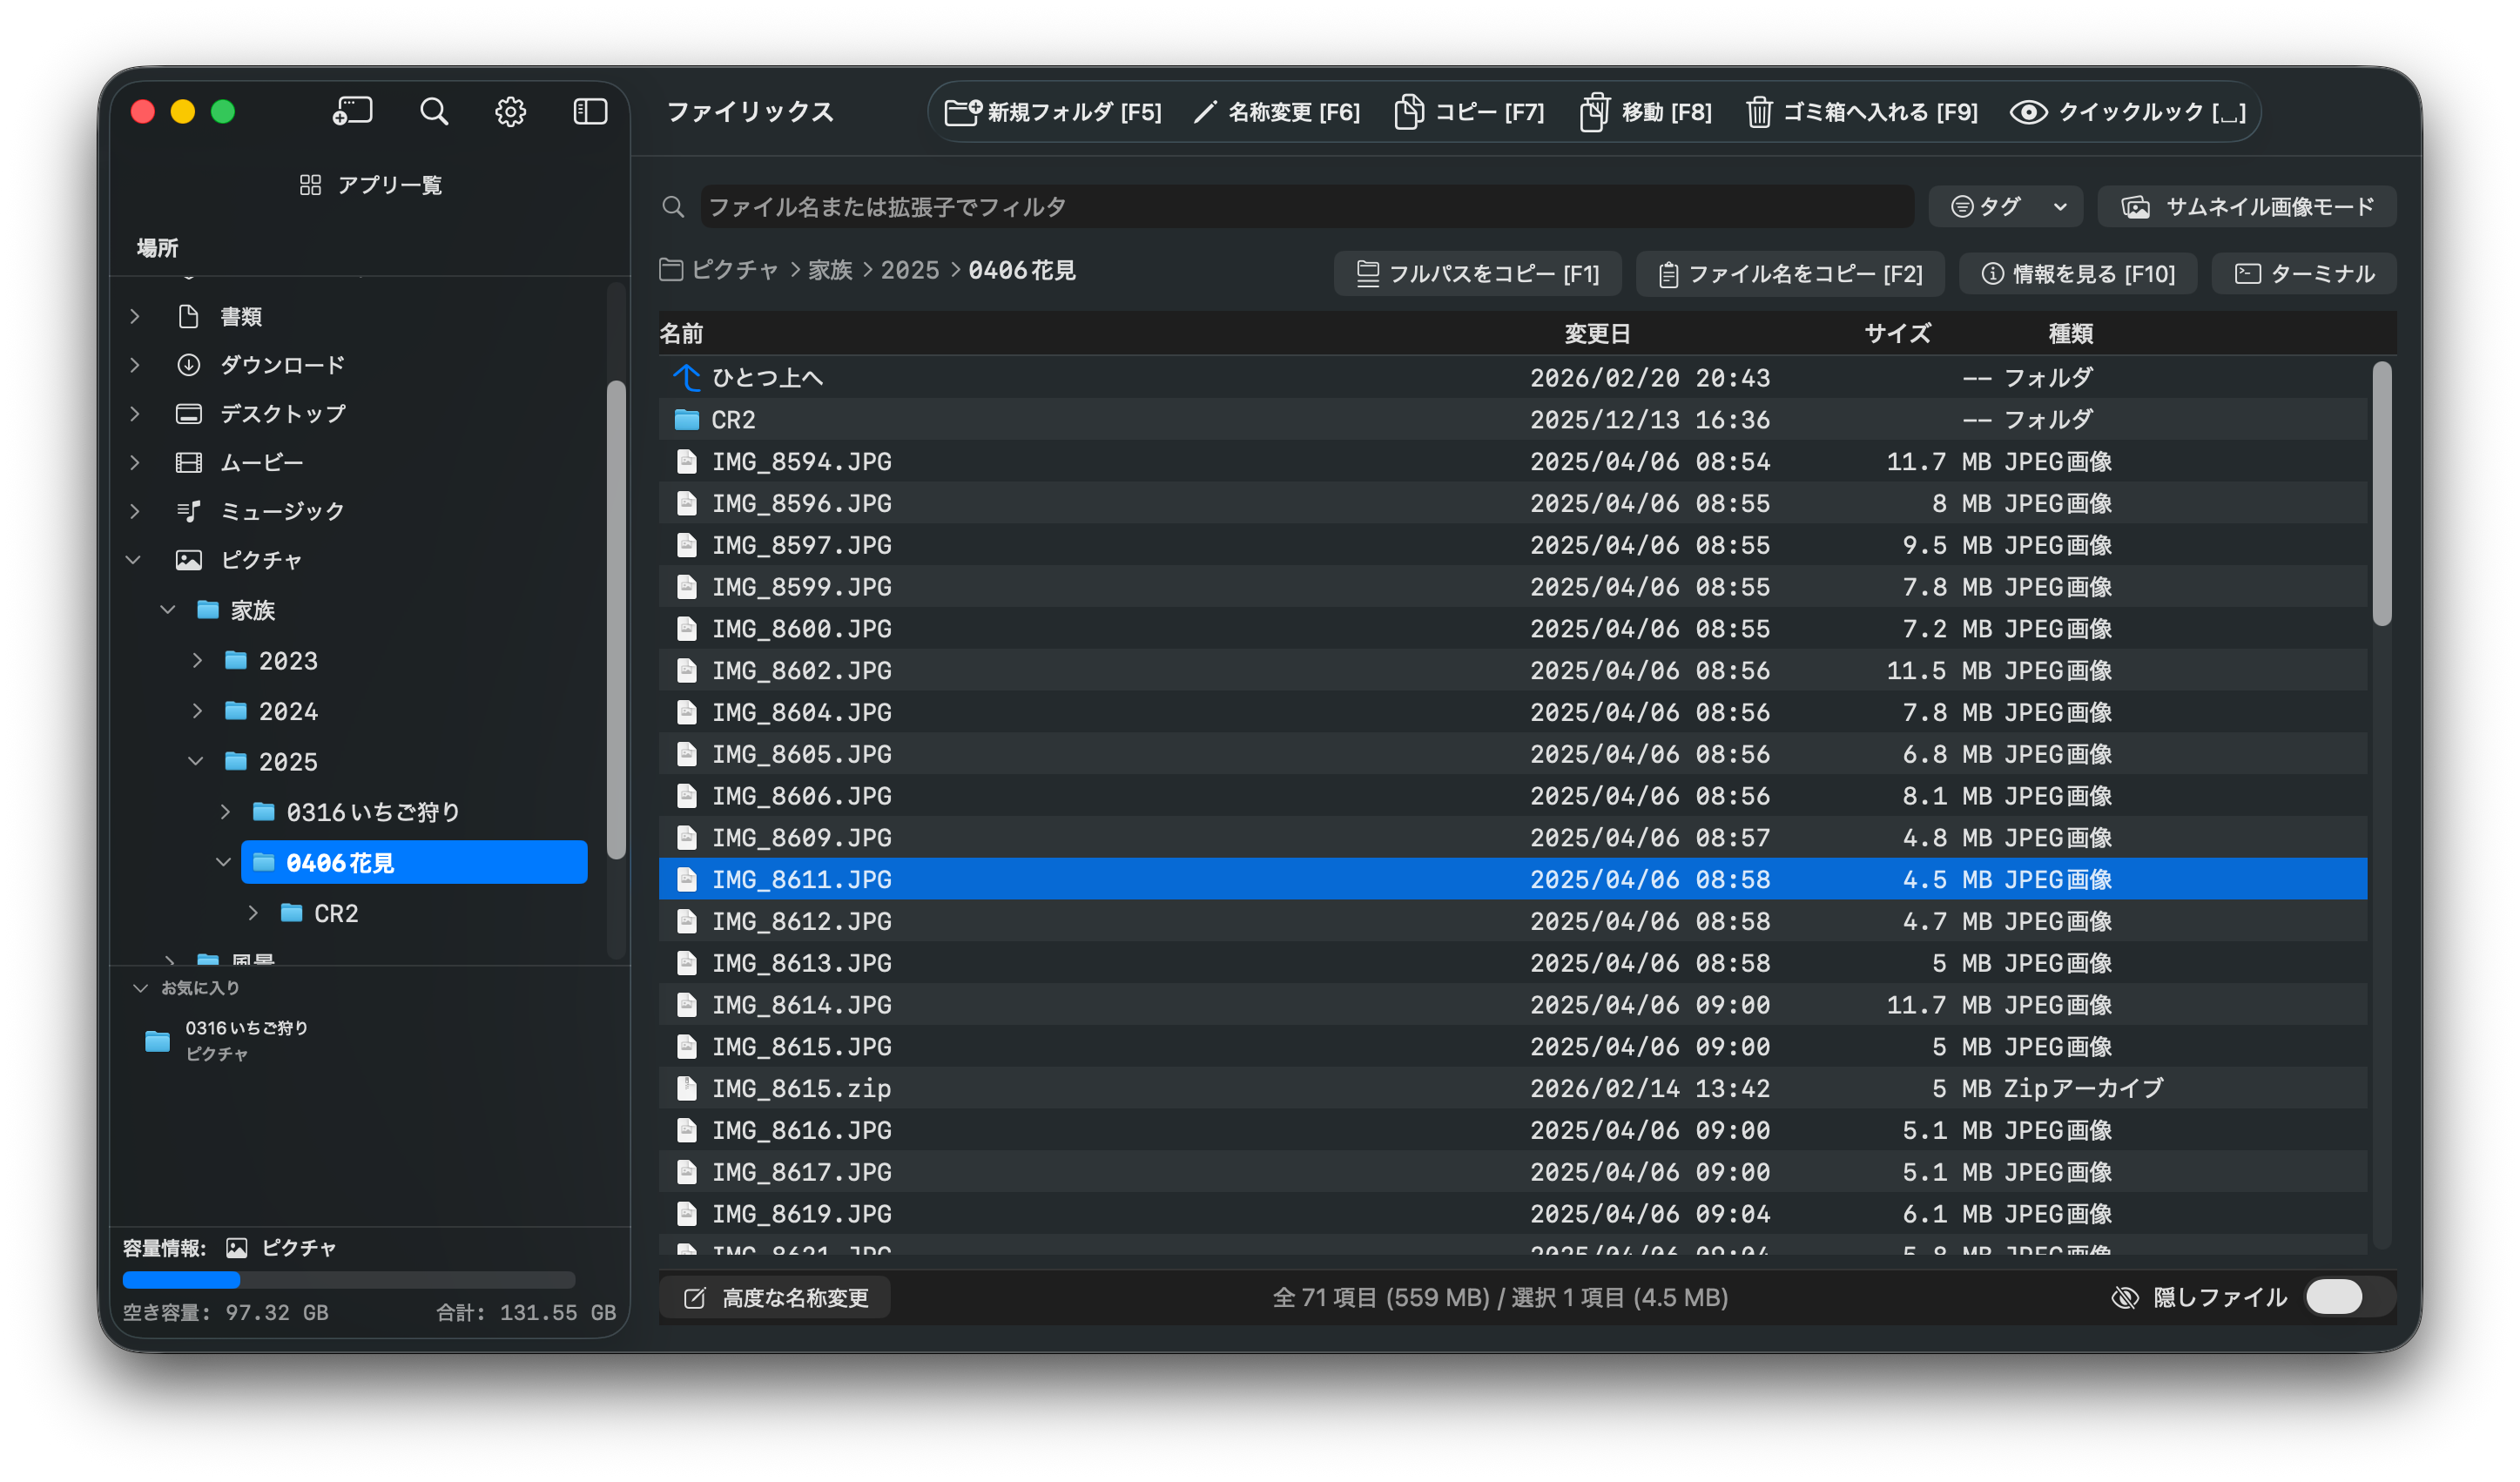
Task: Click ゴミ箱へ入れる [F9] trash button
Action: [x=1862, y=112]
